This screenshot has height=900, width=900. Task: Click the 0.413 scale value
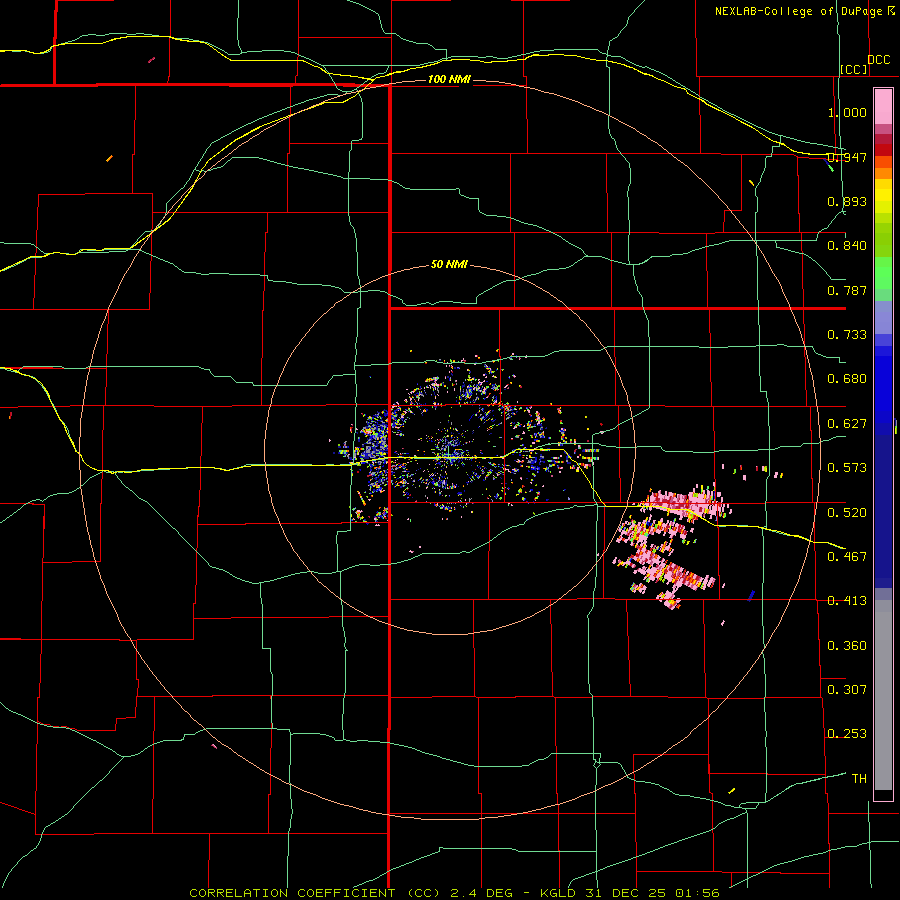point(847,601)
